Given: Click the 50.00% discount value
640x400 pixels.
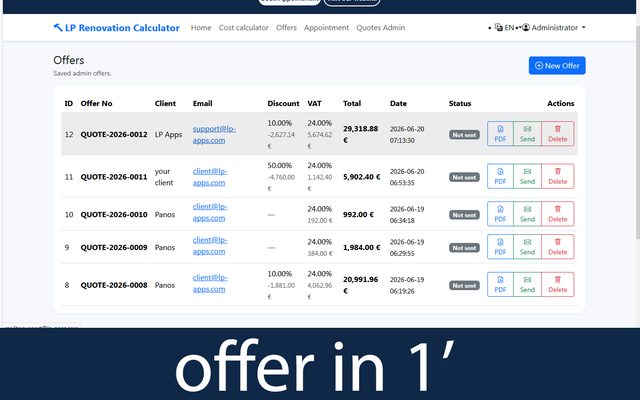Looking at the screenshot, I should [x=280, y=165].
